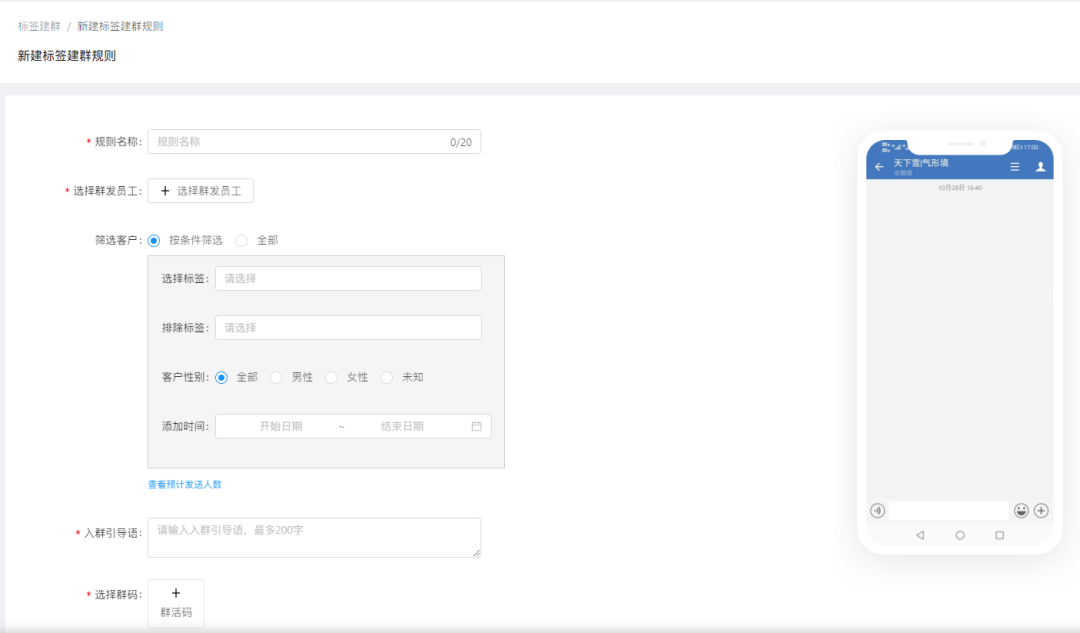The height and width of the screenshot is (633, 1080).
Task: Click the textarea resize handle of 入群引导语
Action: [x=477, y=553]
